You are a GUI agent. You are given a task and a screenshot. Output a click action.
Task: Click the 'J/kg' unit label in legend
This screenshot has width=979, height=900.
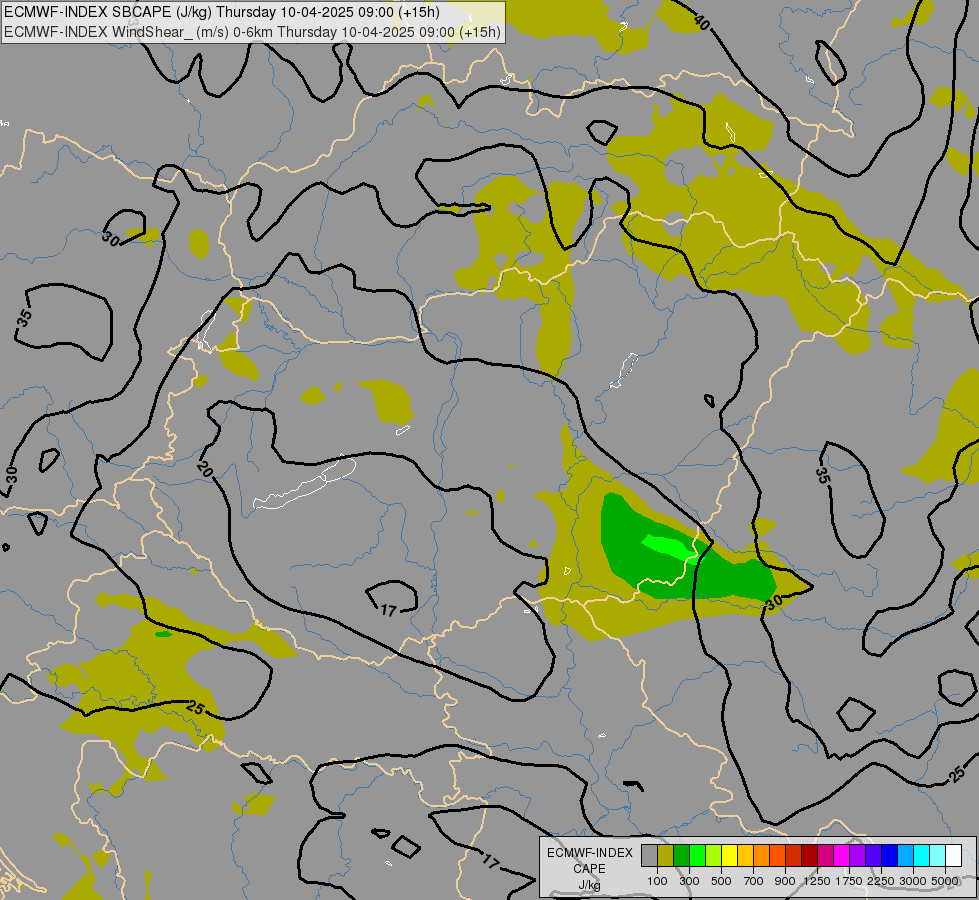coord(589,885)
